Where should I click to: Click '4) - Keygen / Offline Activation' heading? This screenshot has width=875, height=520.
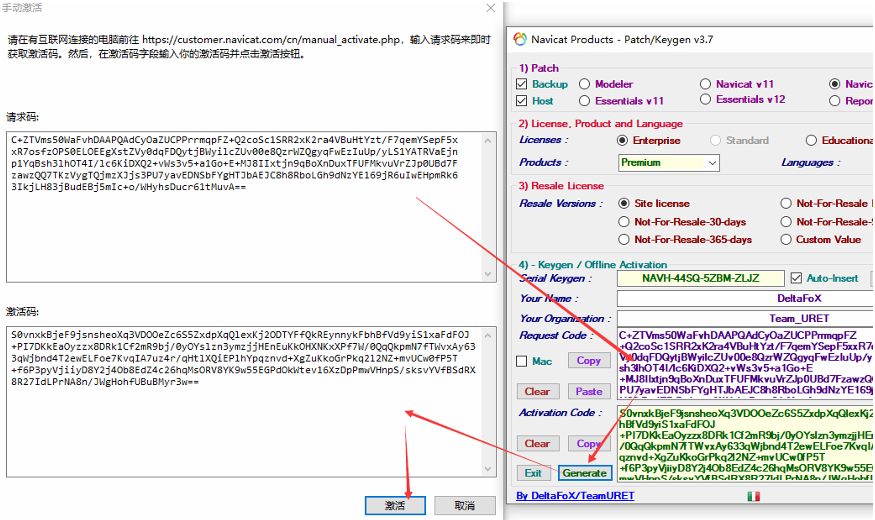coord(593,264)
